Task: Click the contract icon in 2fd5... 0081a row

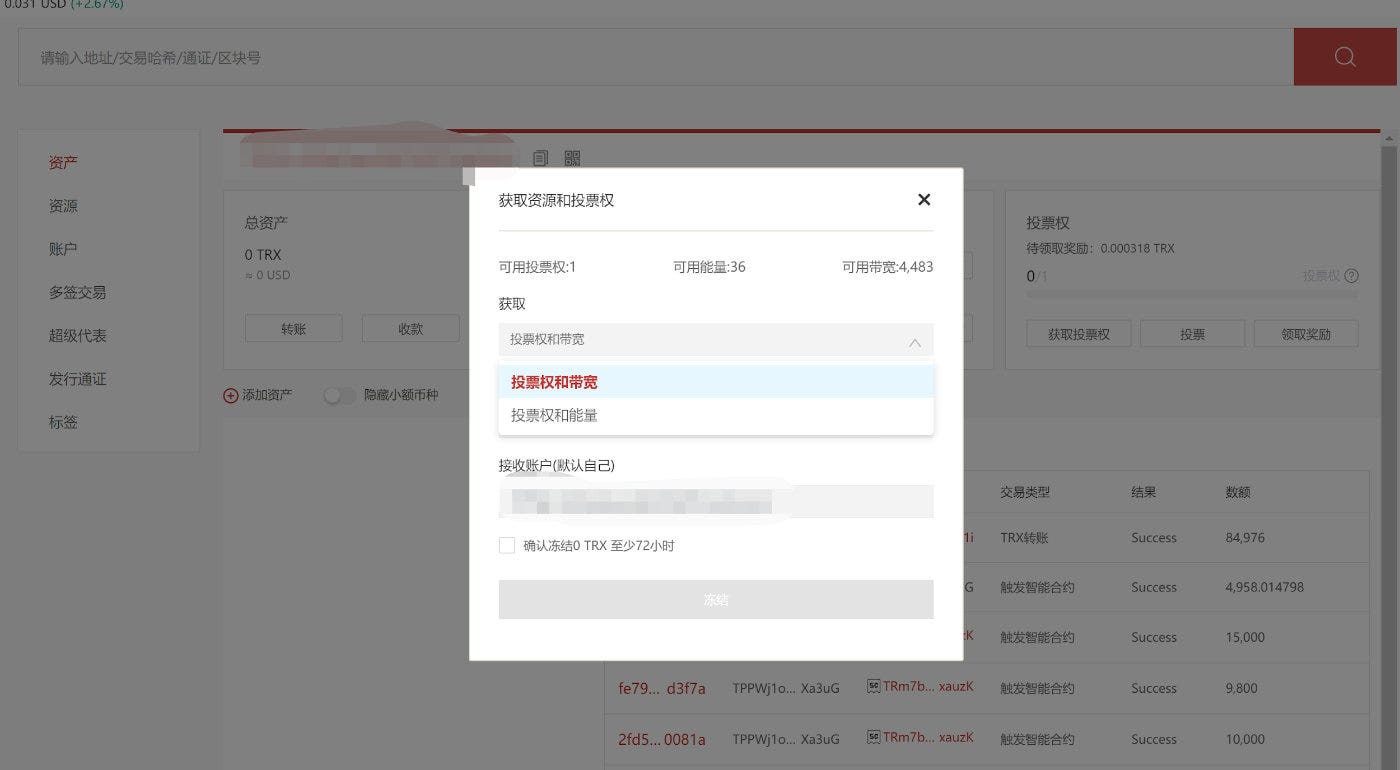Action: (873, 738)
